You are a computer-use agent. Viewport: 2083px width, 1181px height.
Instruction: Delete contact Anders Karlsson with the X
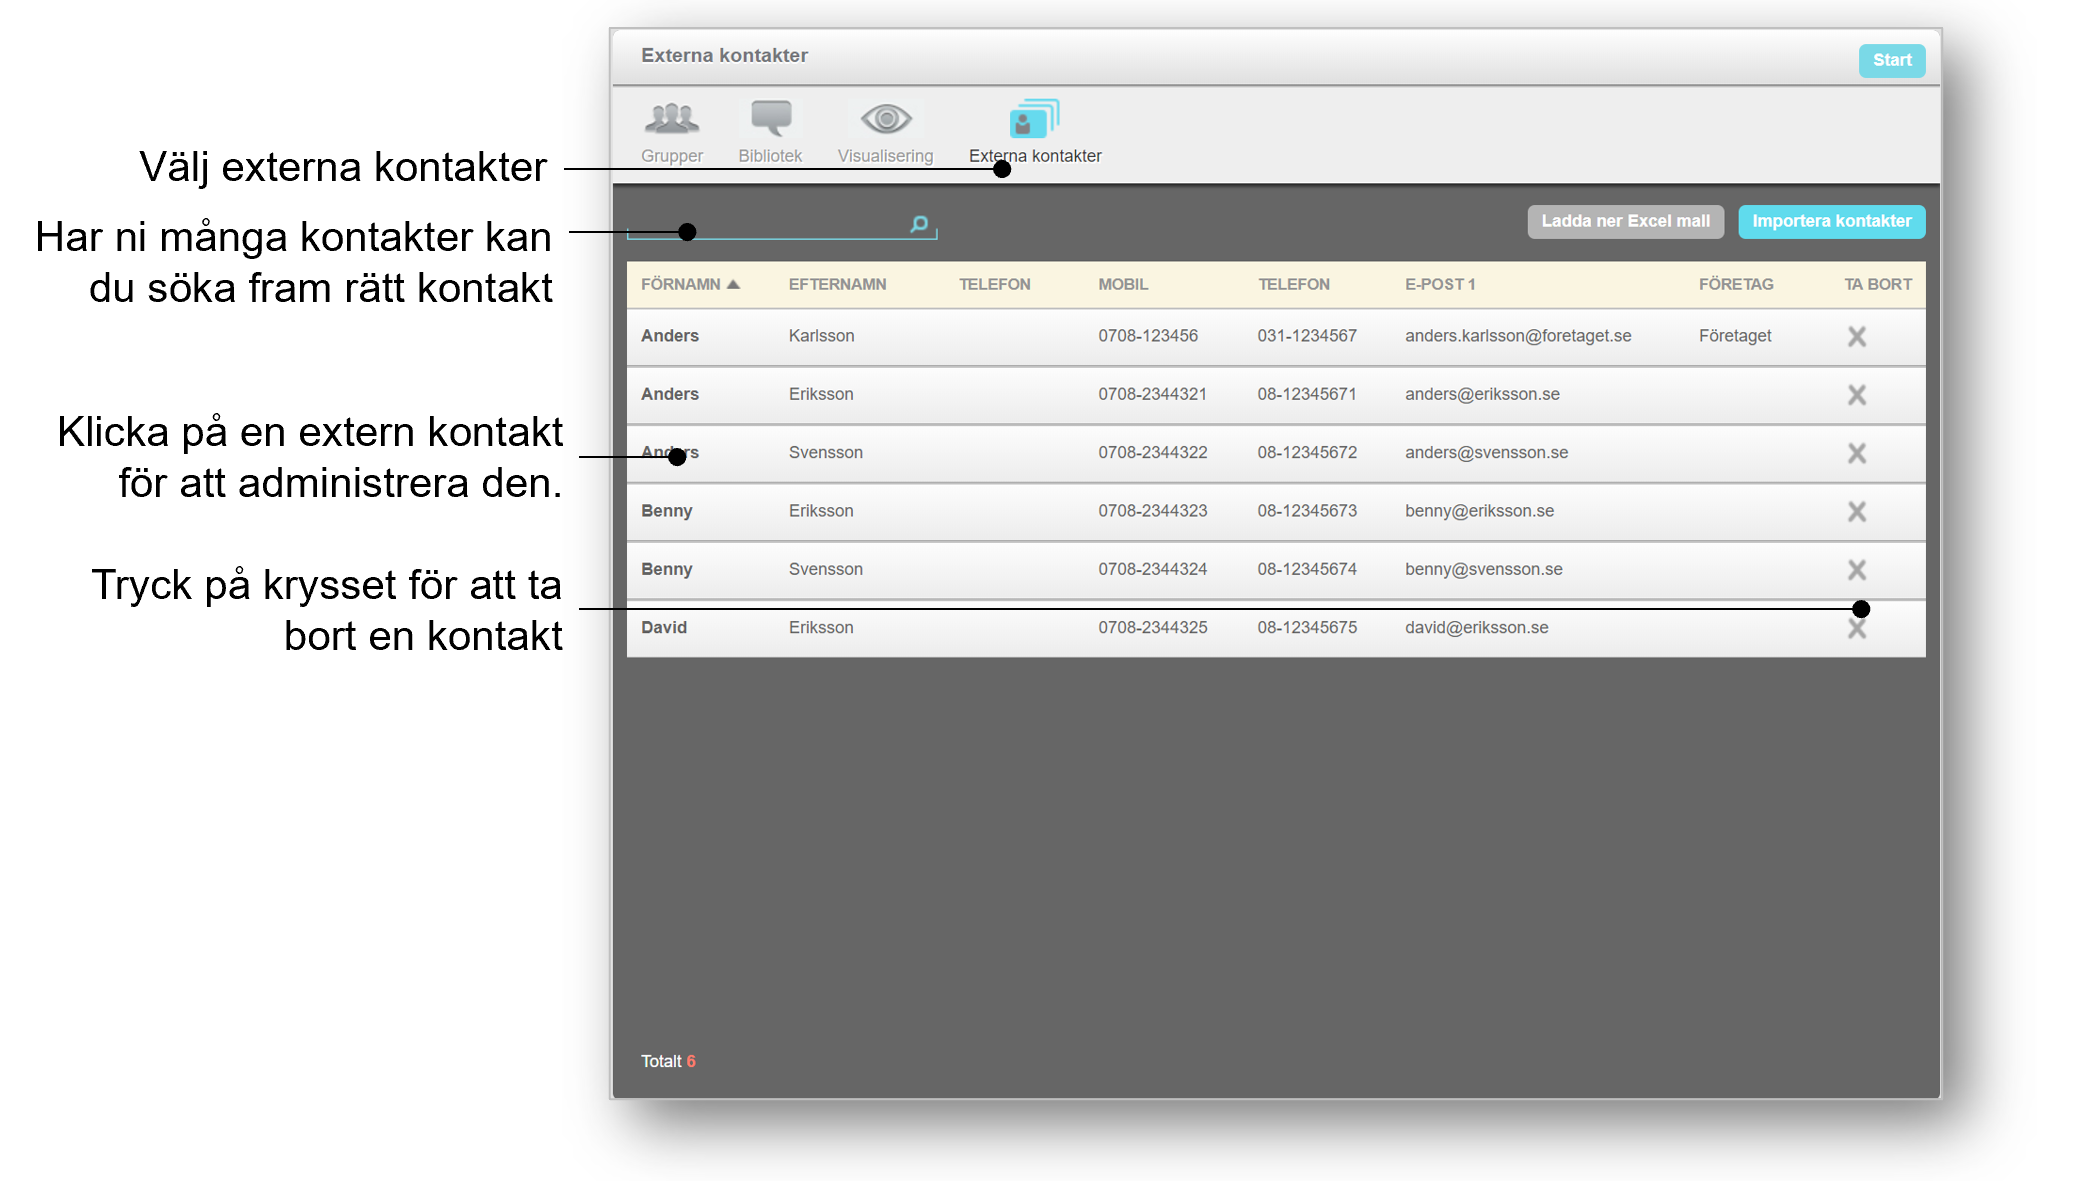(x=1857, y=337)
